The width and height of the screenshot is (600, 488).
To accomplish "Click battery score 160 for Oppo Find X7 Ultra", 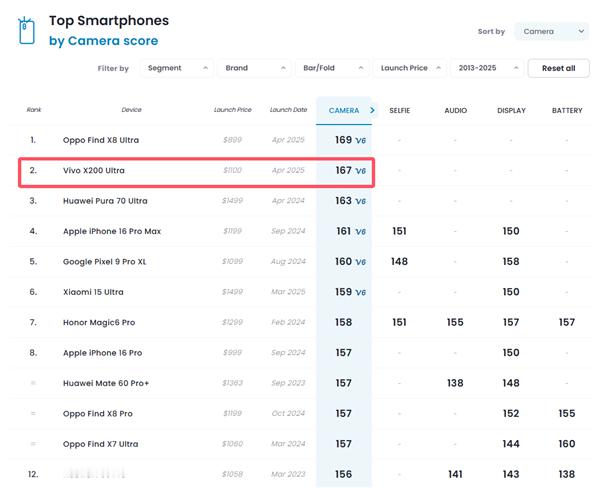I will [567, 444].
